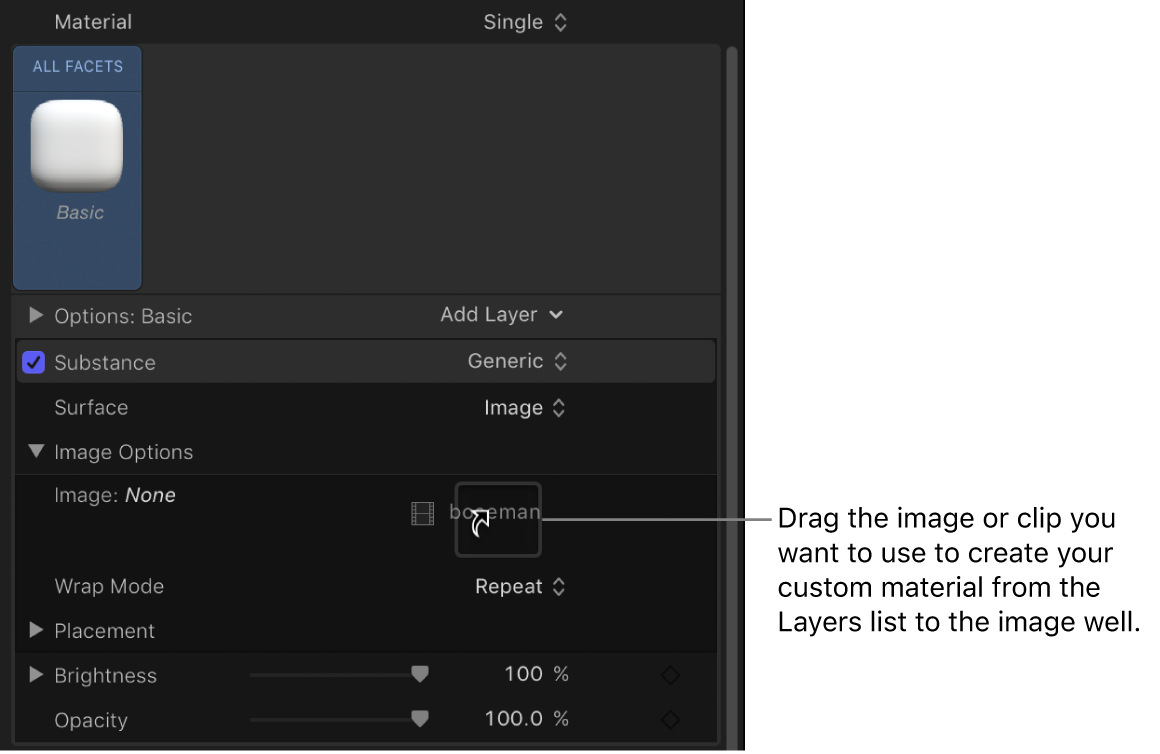The width and height of the screenshot is (1160, 754).
Task: Expand the Placement section
Action: [36, 631]
